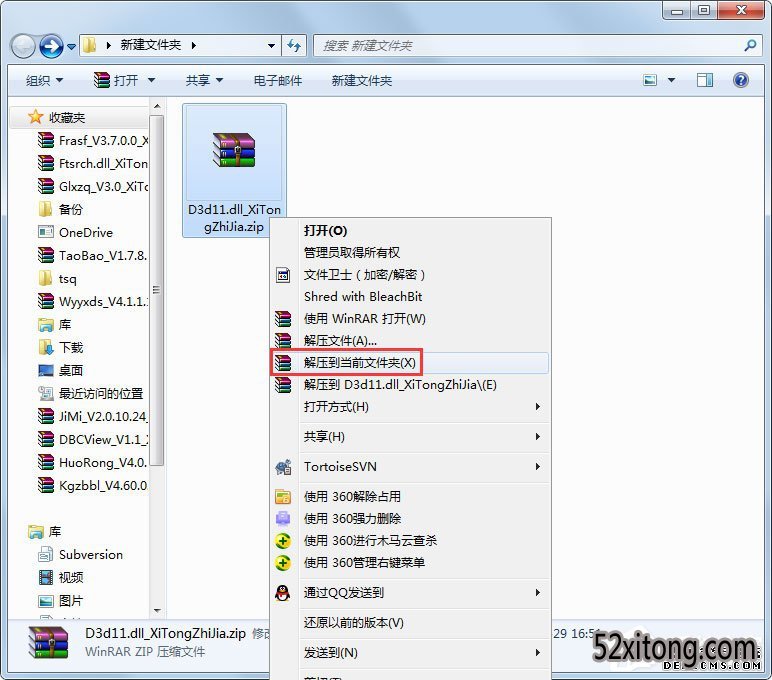
Task: Expand 通过QQ发送到 submenu
Action: click(x=410, y=592)
